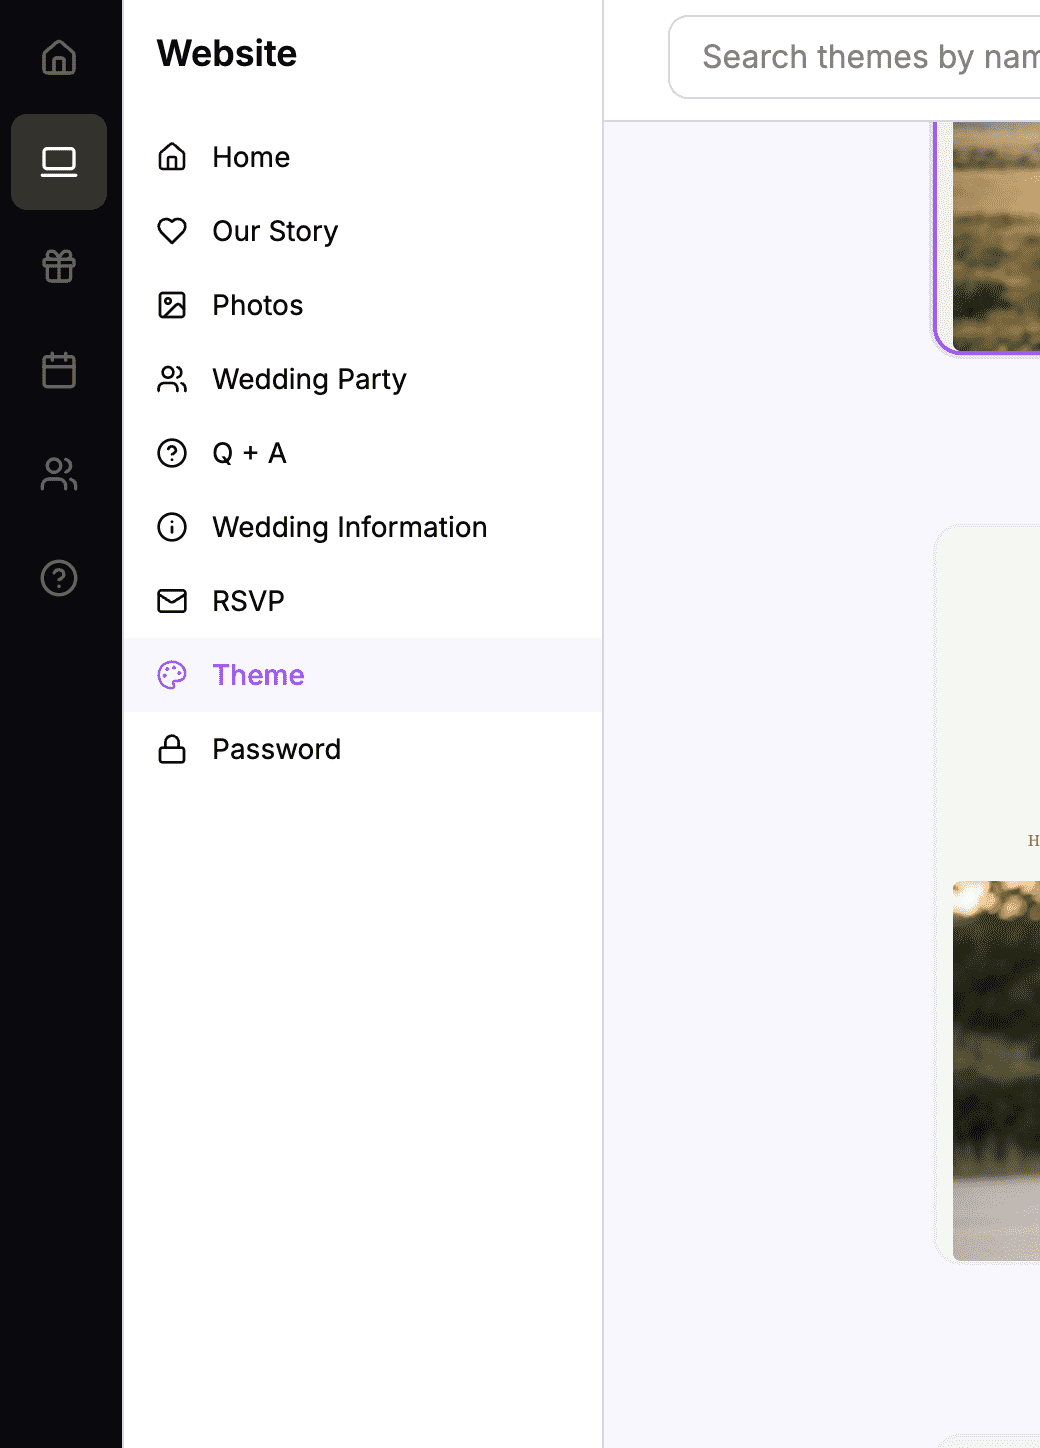This screenshot has width=1040, height=1448.
Task: Select the currently highlighted theme thumbnail
Action: (995, 235)
